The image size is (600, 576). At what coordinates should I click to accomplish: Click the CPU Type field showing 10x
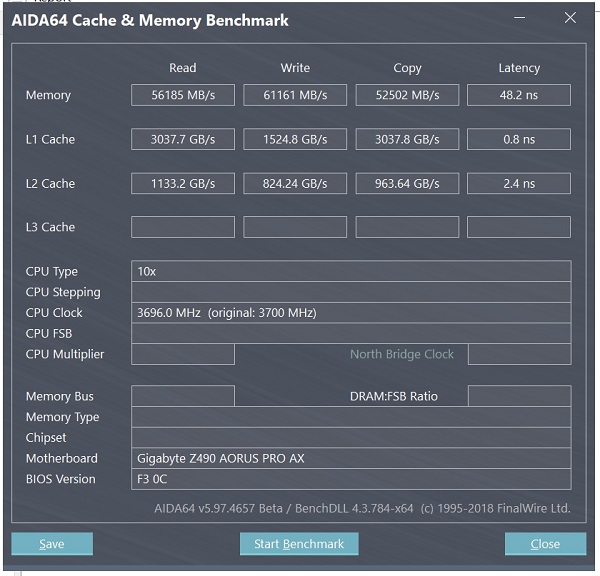tap(351, 271)
